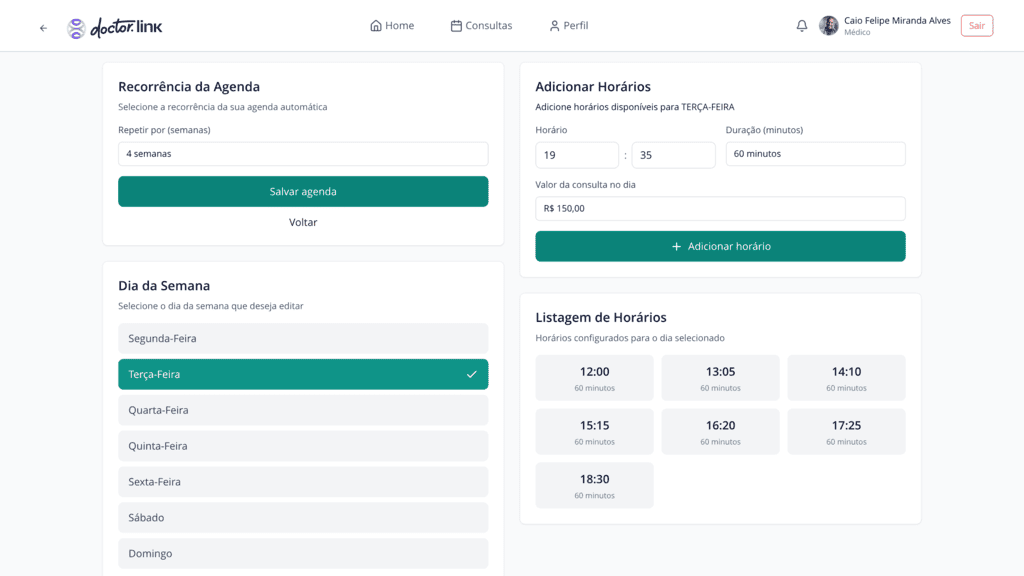Screen dimensions: 1024x576
Task: Open the Consultas menu item
Action: (x=481, y=26)
